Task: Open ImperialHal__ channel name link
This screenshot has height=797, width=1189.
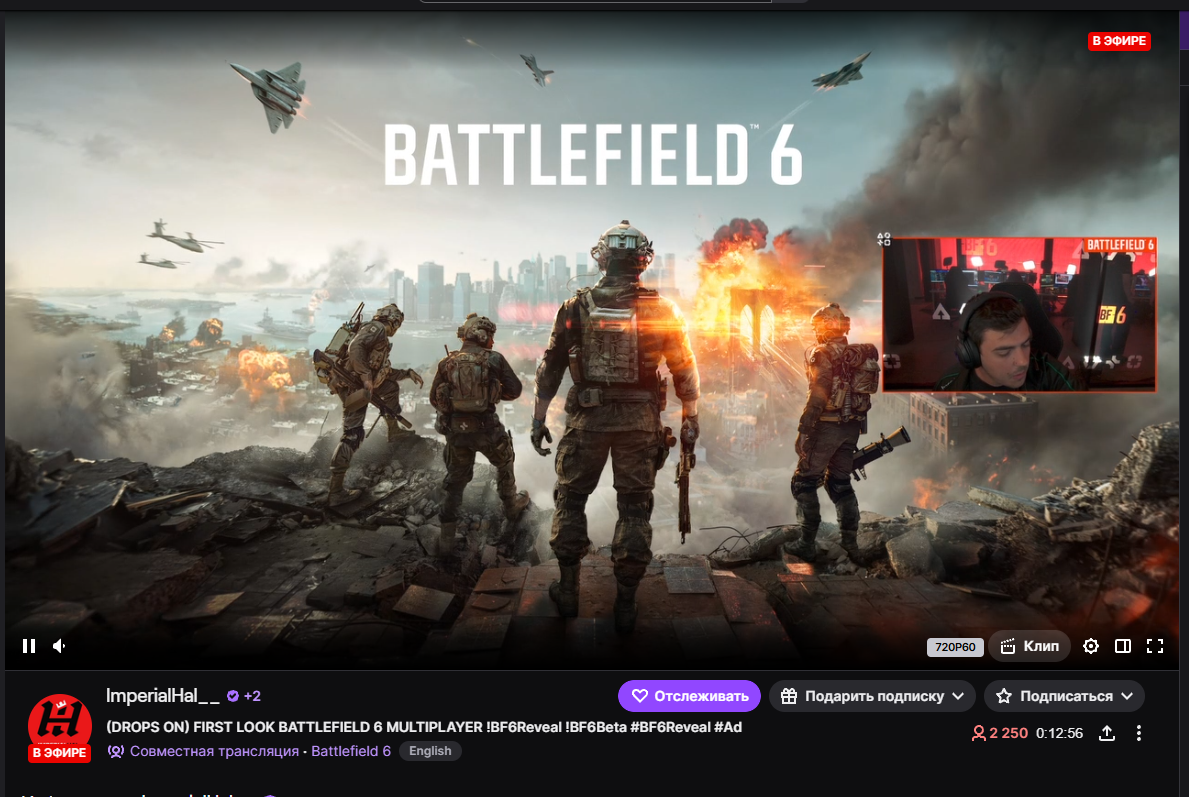Action: coord(162,695)
